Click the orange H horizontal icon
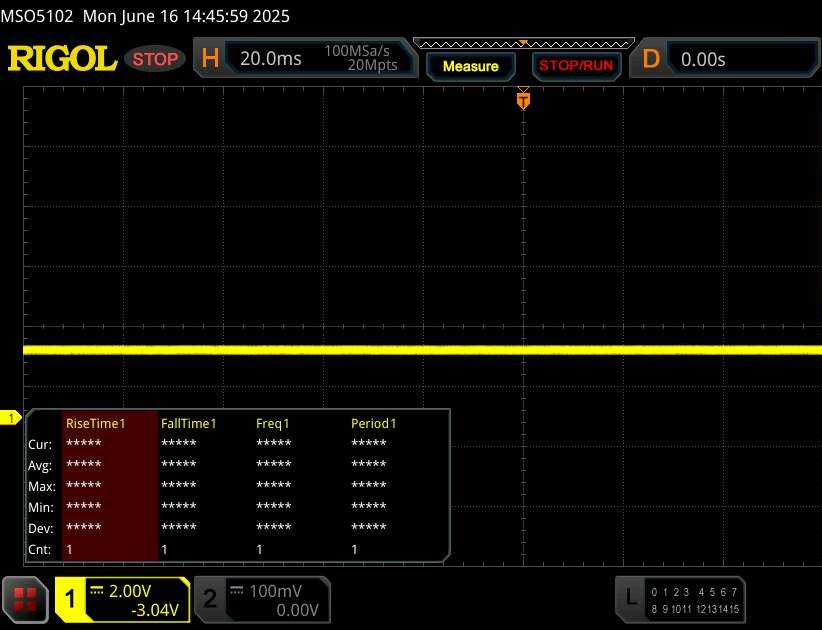The width and height of the screenshot is (822, 630). click(x=210, y=59)
